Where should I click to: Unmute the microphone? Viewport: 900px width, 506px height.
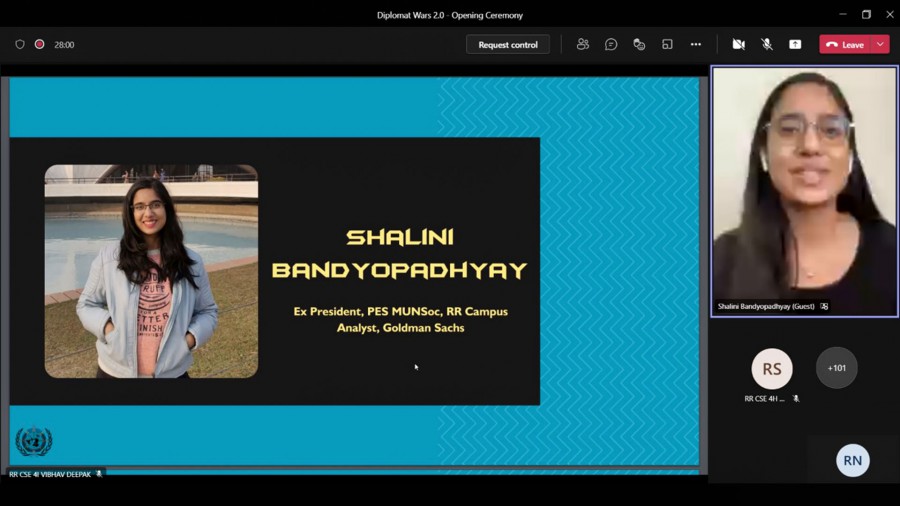point(767,44)
